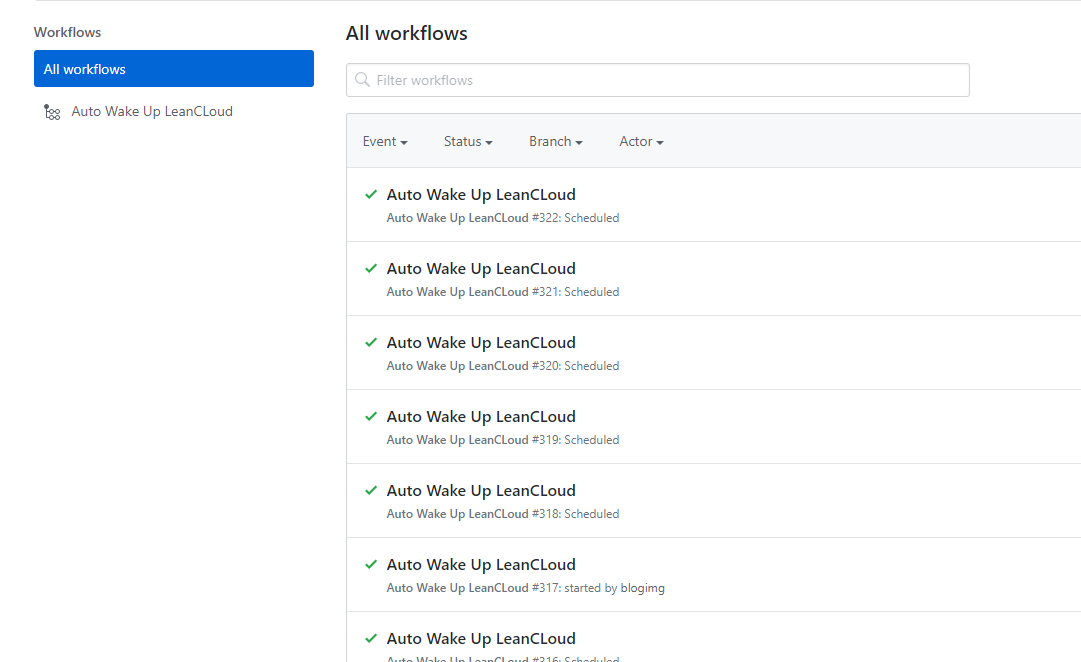Click success checkmark for run #317
1081x662 pixels.
tap(371, 564)
